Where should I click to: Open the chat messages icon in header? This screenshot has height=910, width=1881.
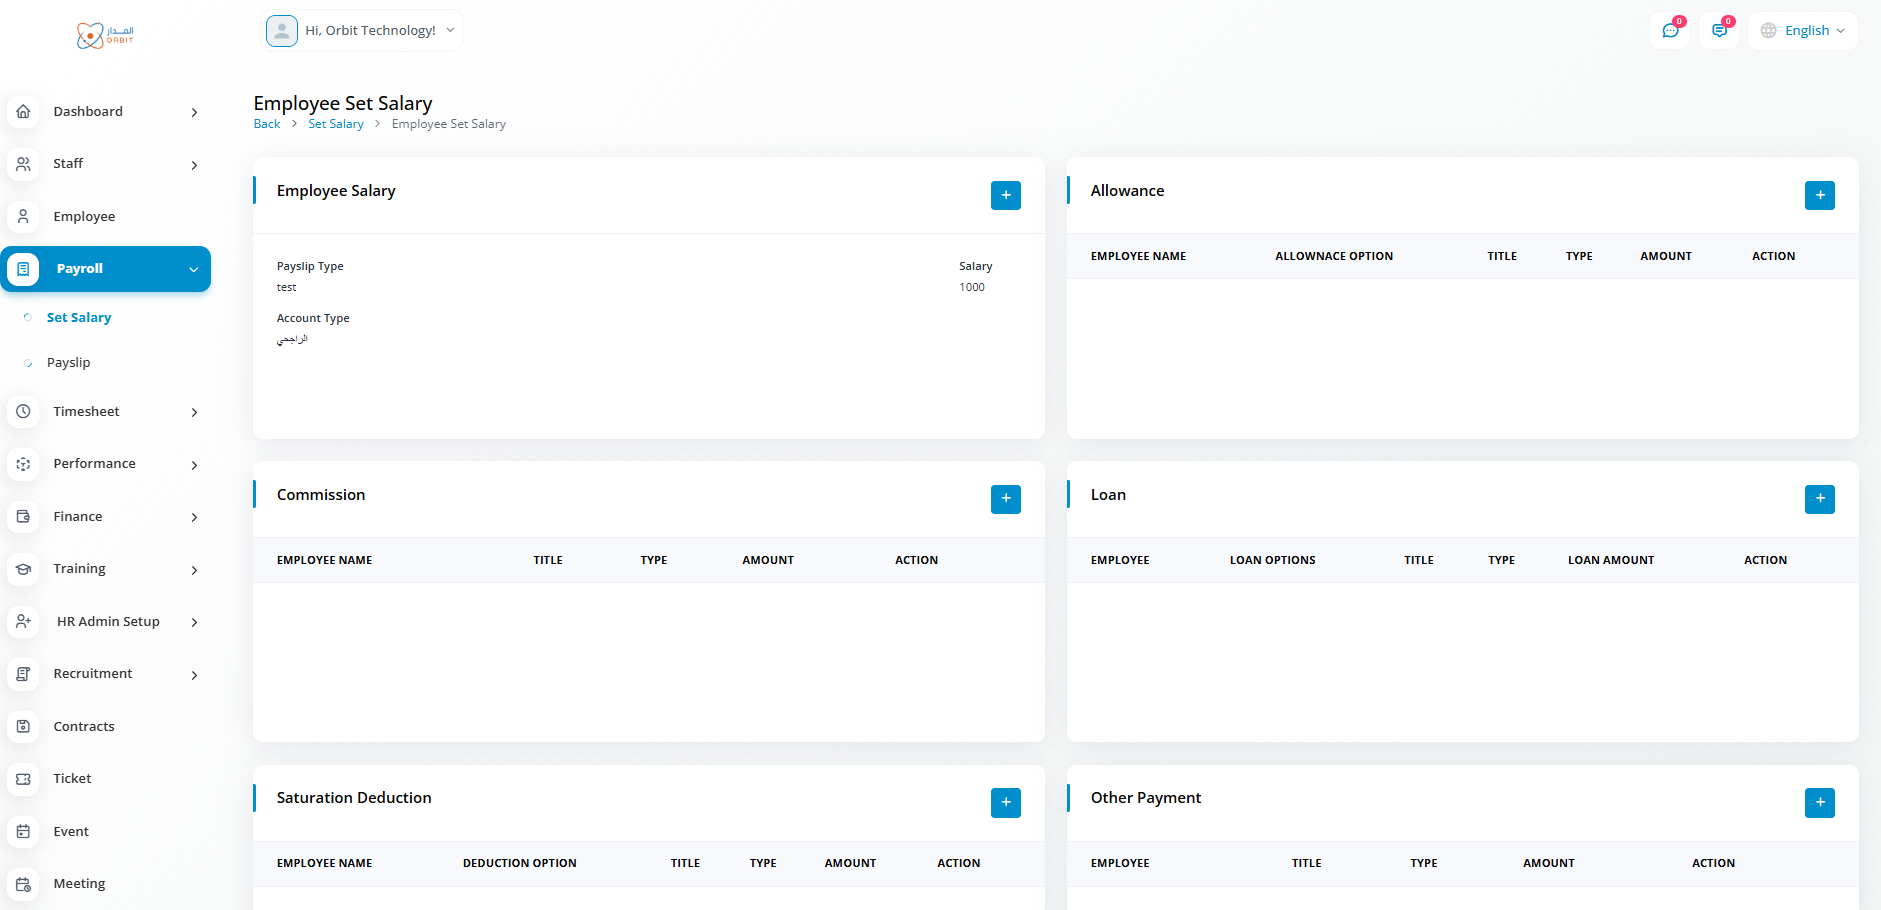[x=1669, y=31]
